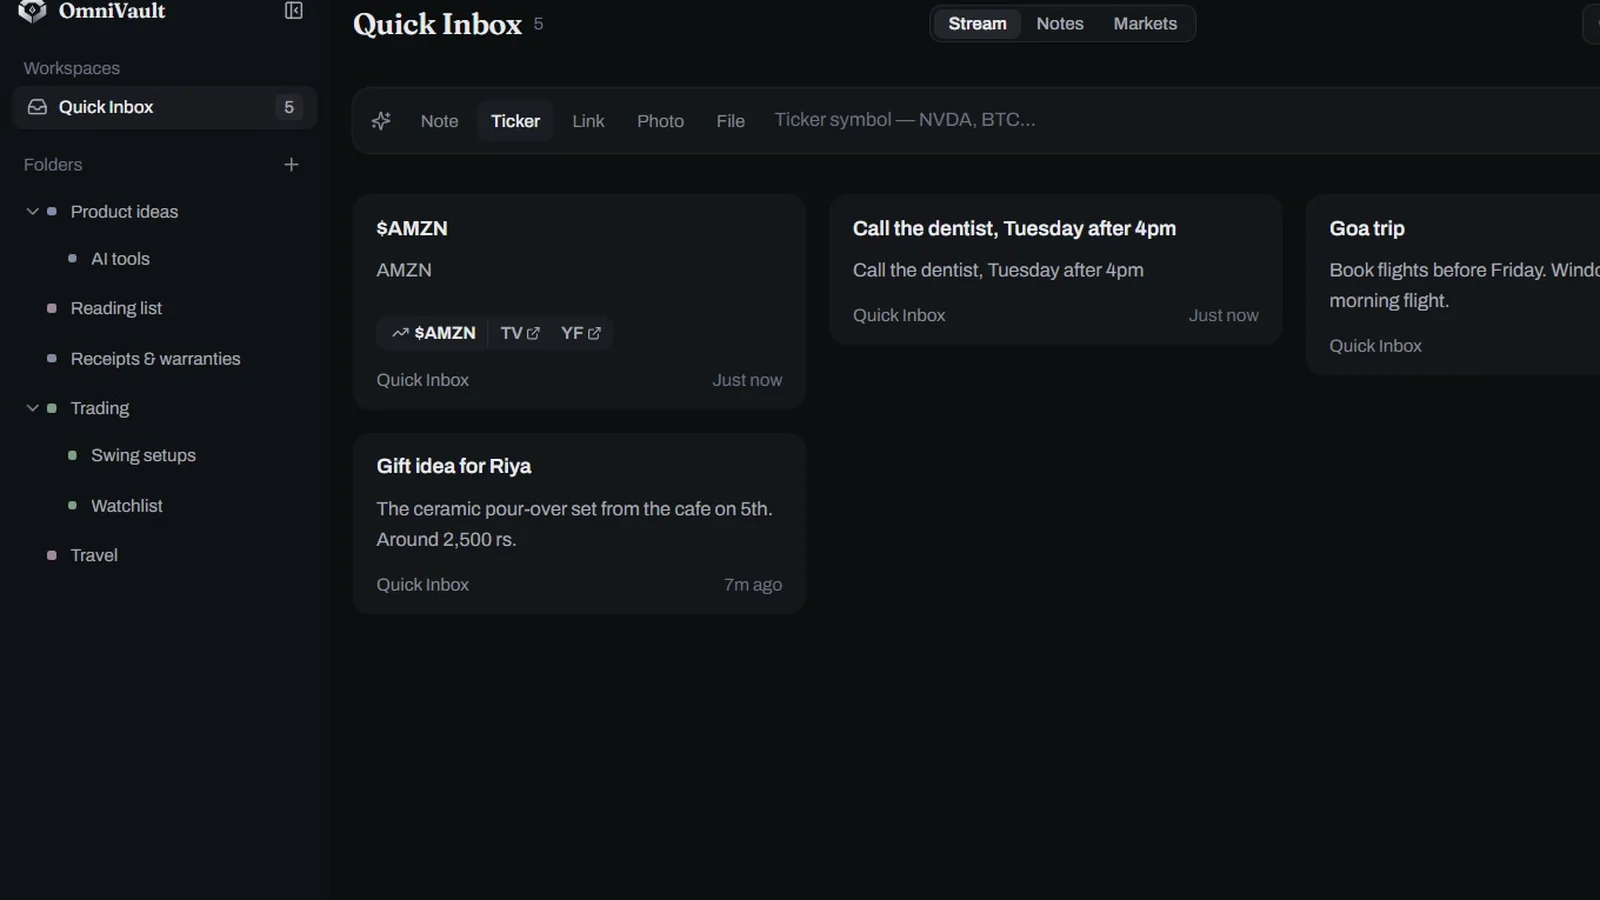Click the 'Just now' timestamp on the $AMZN card
Image resolution: width=1600 pixels, height=900 pixels.
[x=747, y=380]
